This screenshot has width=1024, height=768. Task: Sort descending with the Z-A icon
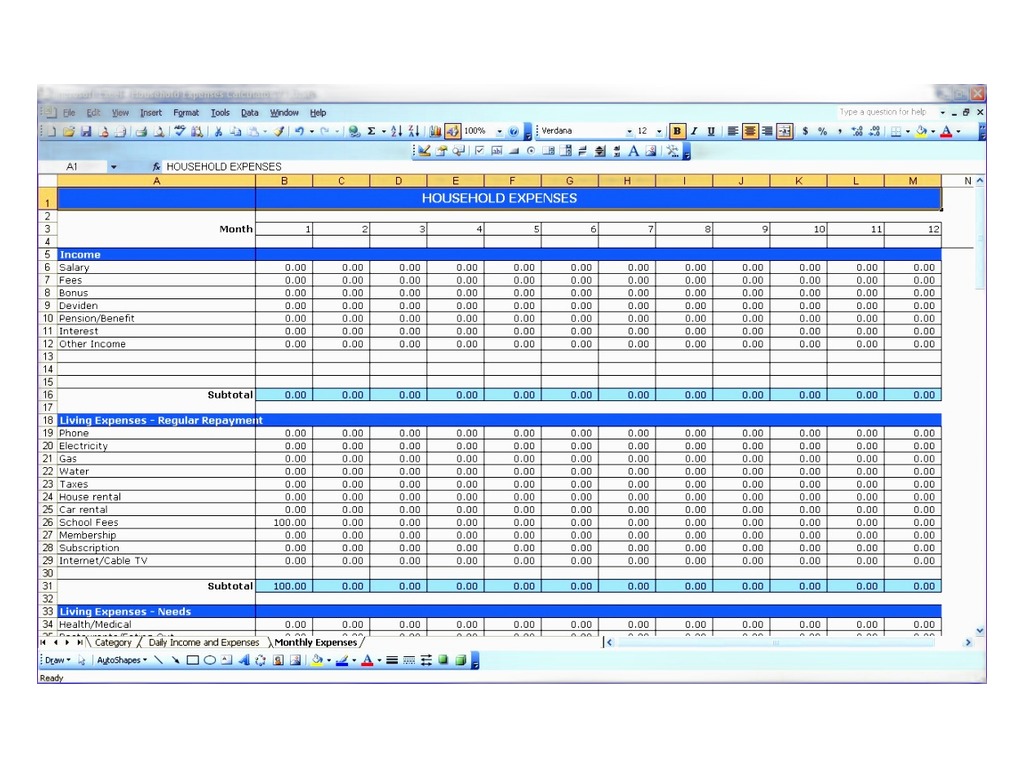point(413,131)
